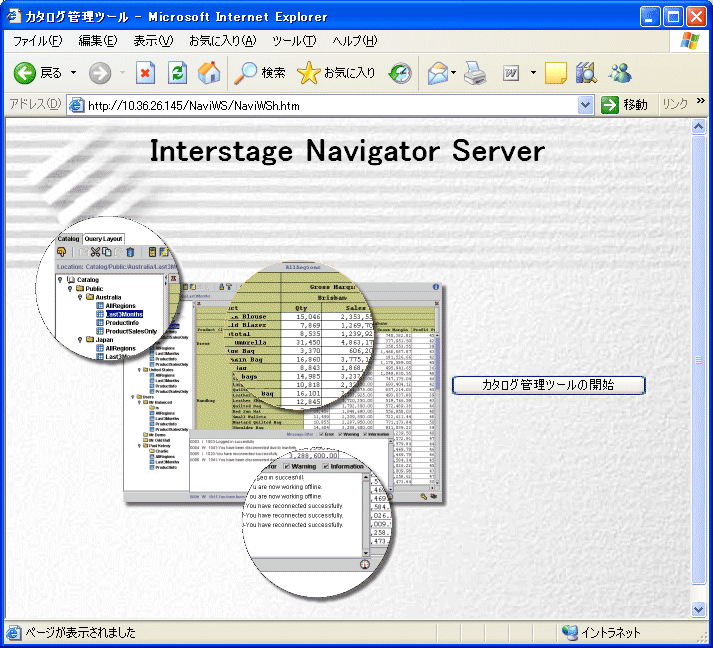Screen dimensions: 713x648
Task: Click カタログ管理ツールの開始 button
Action: point(548,385)
